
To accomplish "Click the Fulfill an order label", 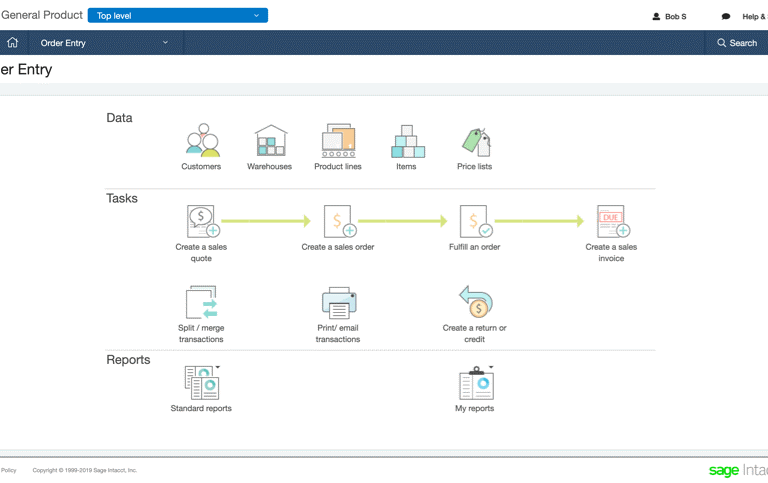I will pos(475,247).
